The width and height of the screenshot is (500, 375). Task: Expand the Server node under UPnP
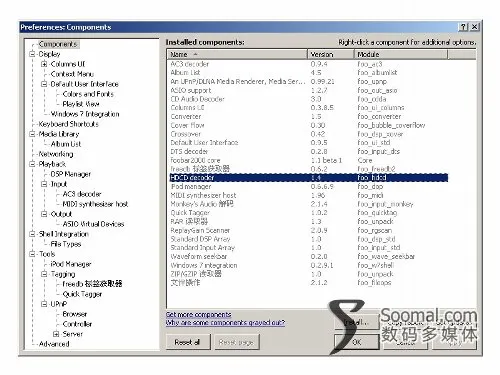[x=56, y=334]
